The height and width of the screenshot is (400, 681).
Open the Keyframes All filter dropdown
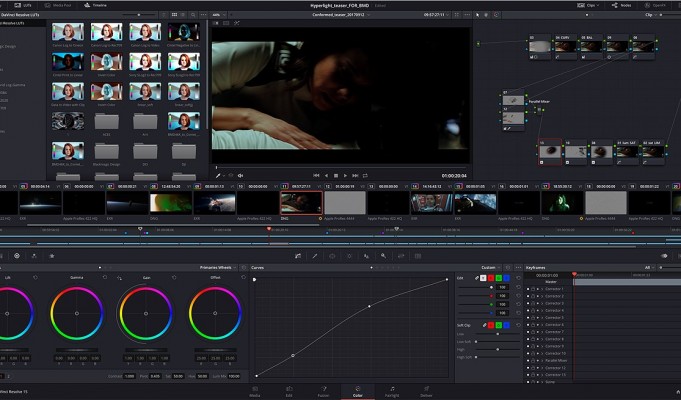click(x=650, y=268)
